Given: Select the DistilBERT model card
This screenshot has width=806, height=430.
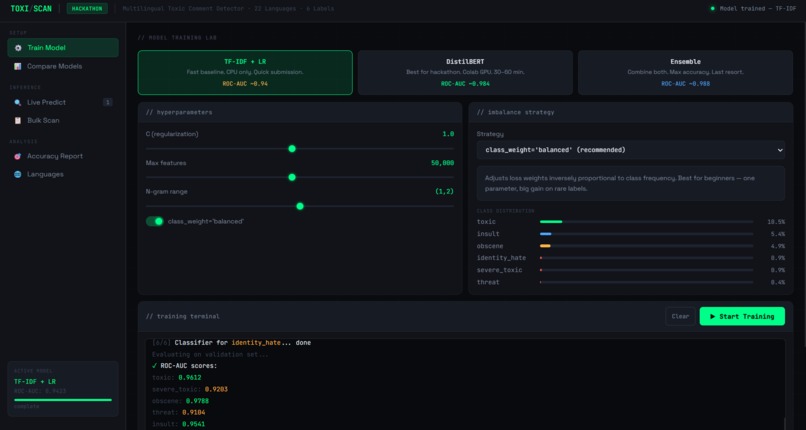Looking at the screenshot, I should click(465, 72).
